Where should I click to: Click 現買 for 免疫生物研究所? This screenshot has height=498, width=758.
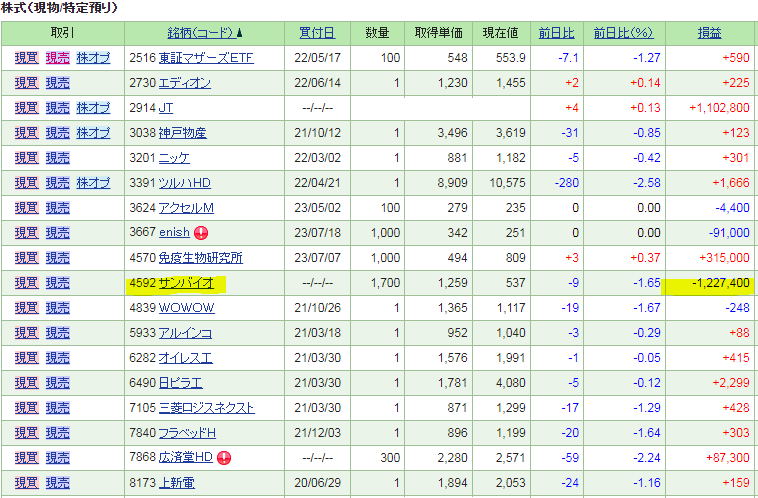[x=27, y=258]
